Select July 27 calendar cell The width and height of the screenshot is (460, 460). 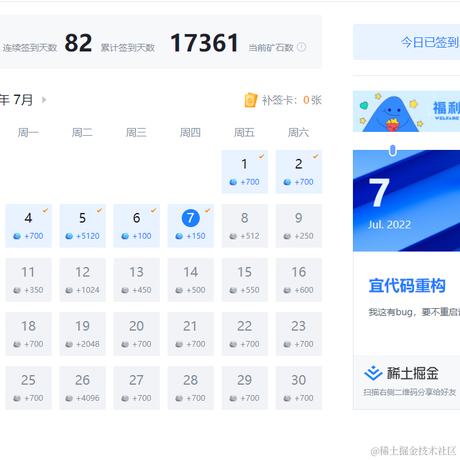(x=137, y=388)
